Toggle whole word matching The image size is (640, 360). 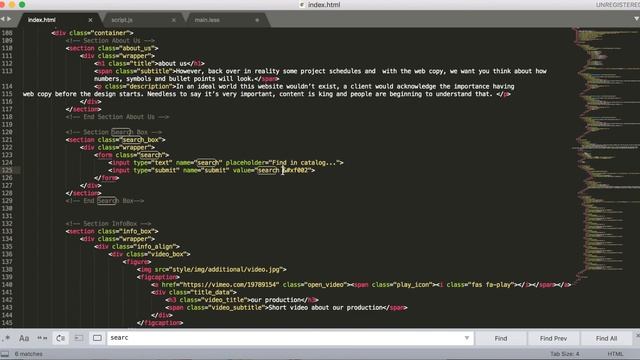pyautogui.click(x=42, y=338)
